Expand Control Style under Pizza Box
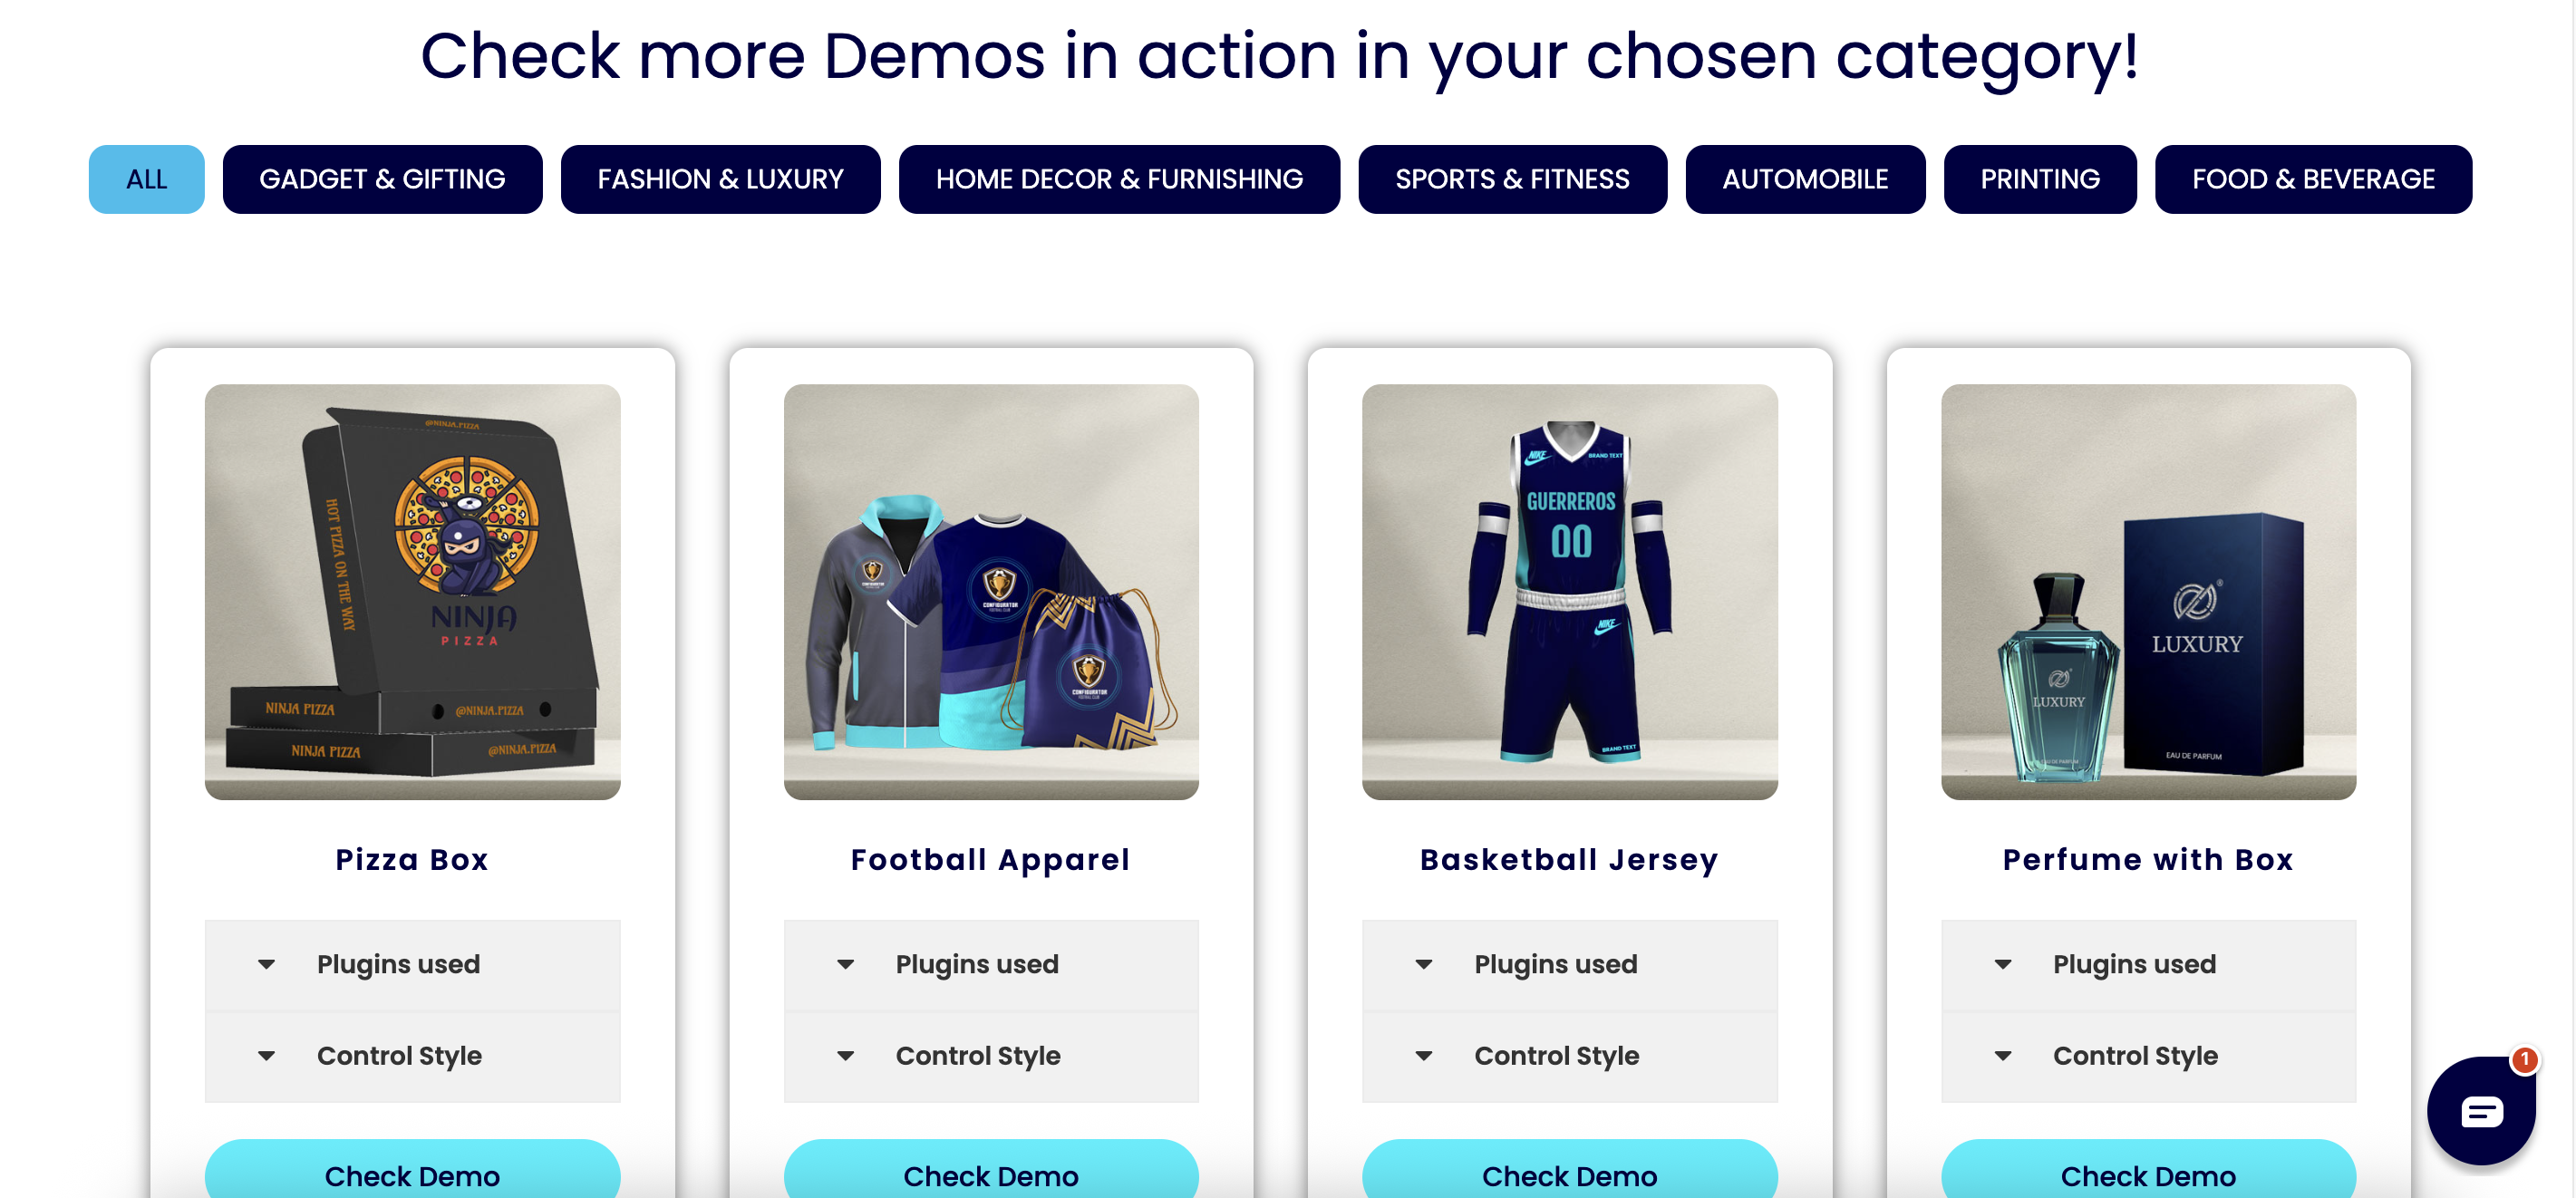Image resolution: width=2576 pixels, height=1198 pixels. click(412, 1056)
